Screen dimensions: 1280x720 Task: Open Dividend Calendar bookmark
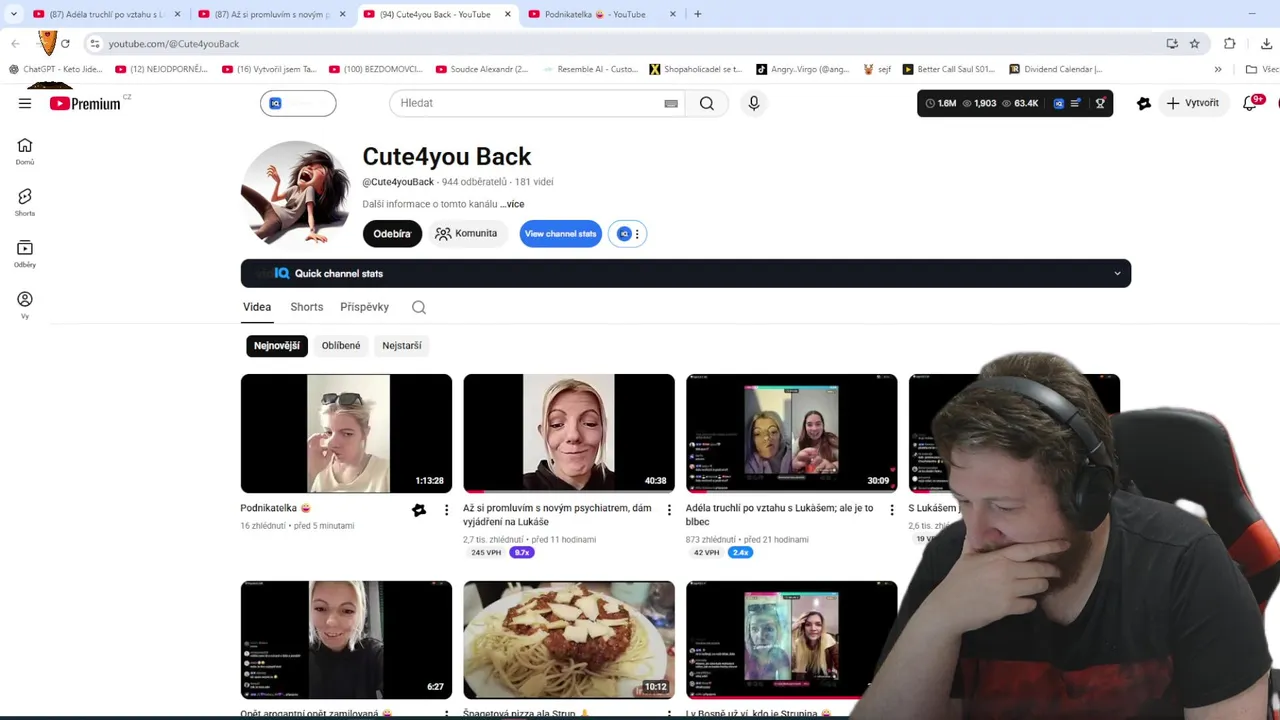1056,69
